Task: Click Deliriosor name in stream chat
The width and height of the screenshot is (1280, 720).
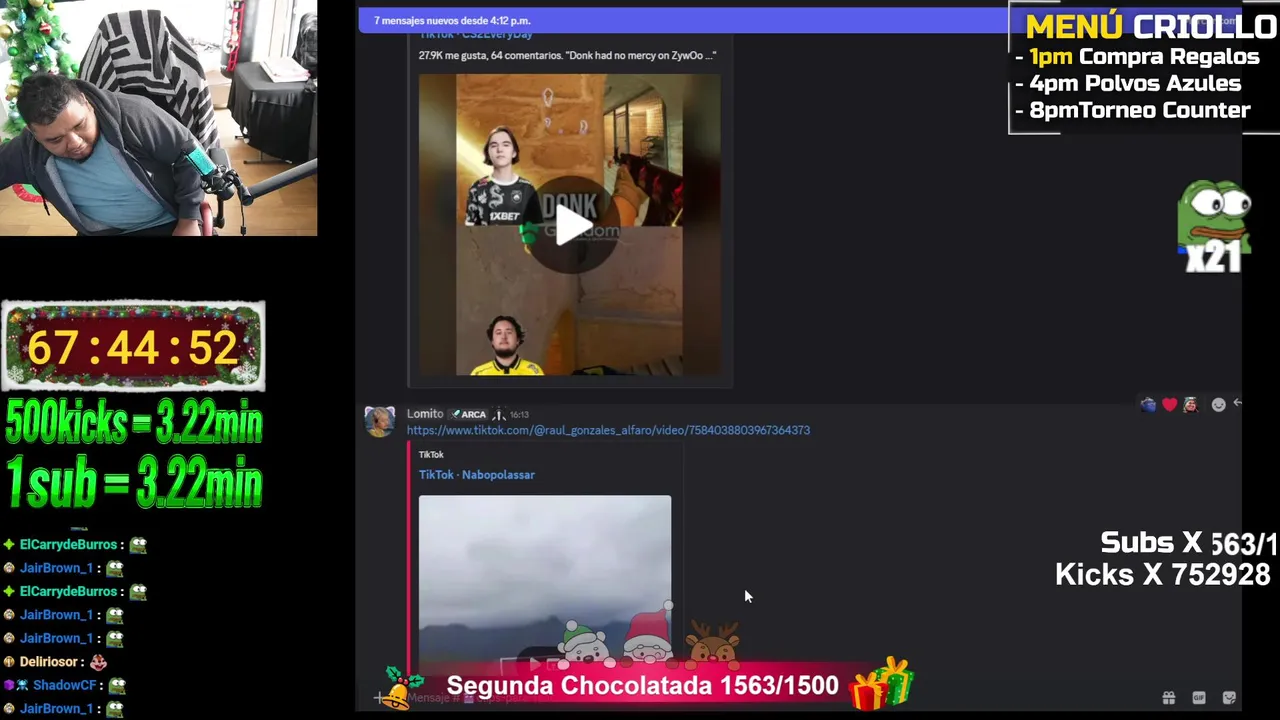Action: click(49, 662)
